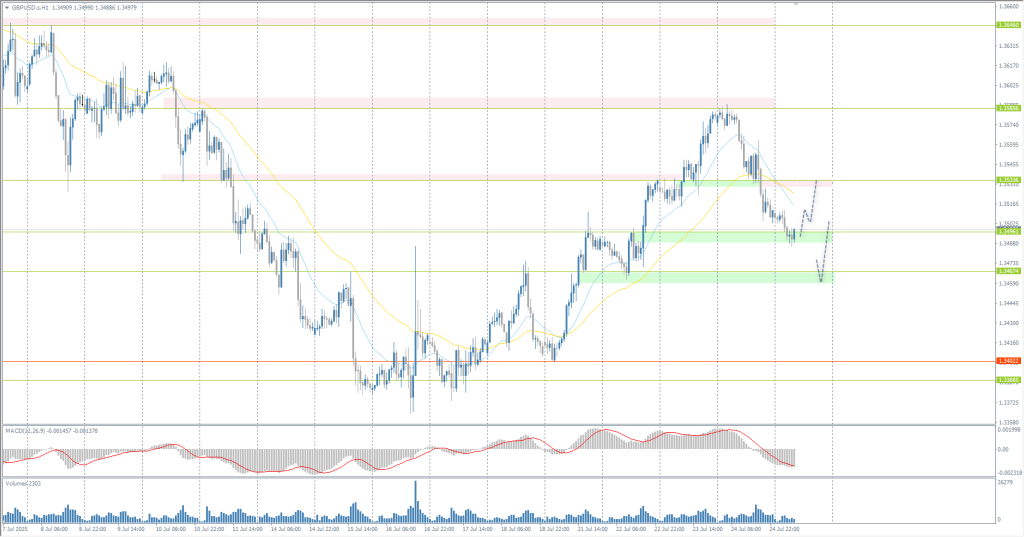Click the orange 1.34022 price tag
Image resolution: width=1024 pixels, height=537 pixels.
(x=1007, y=361)
